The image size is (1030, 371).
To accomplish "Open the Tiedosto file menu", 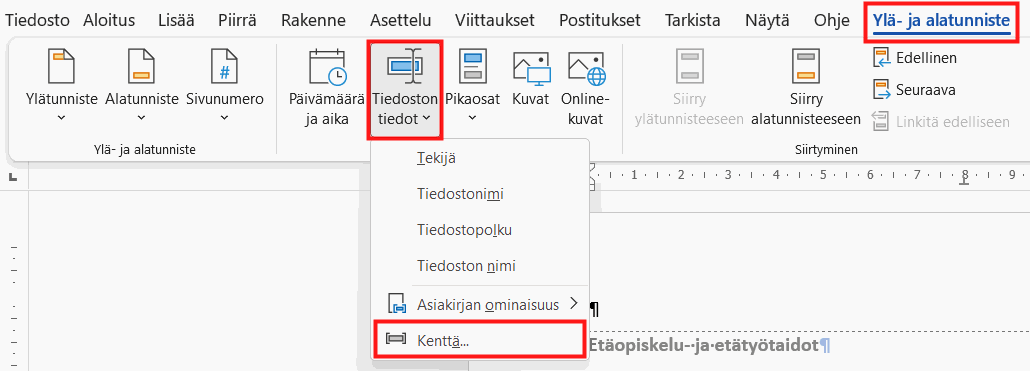I will pyautogui.click(x=37, y=20).
